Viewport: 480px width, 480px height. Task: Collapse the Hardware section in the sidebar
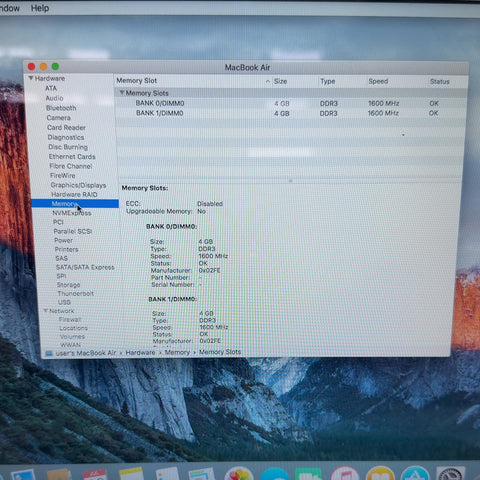(x=31, y=78)
